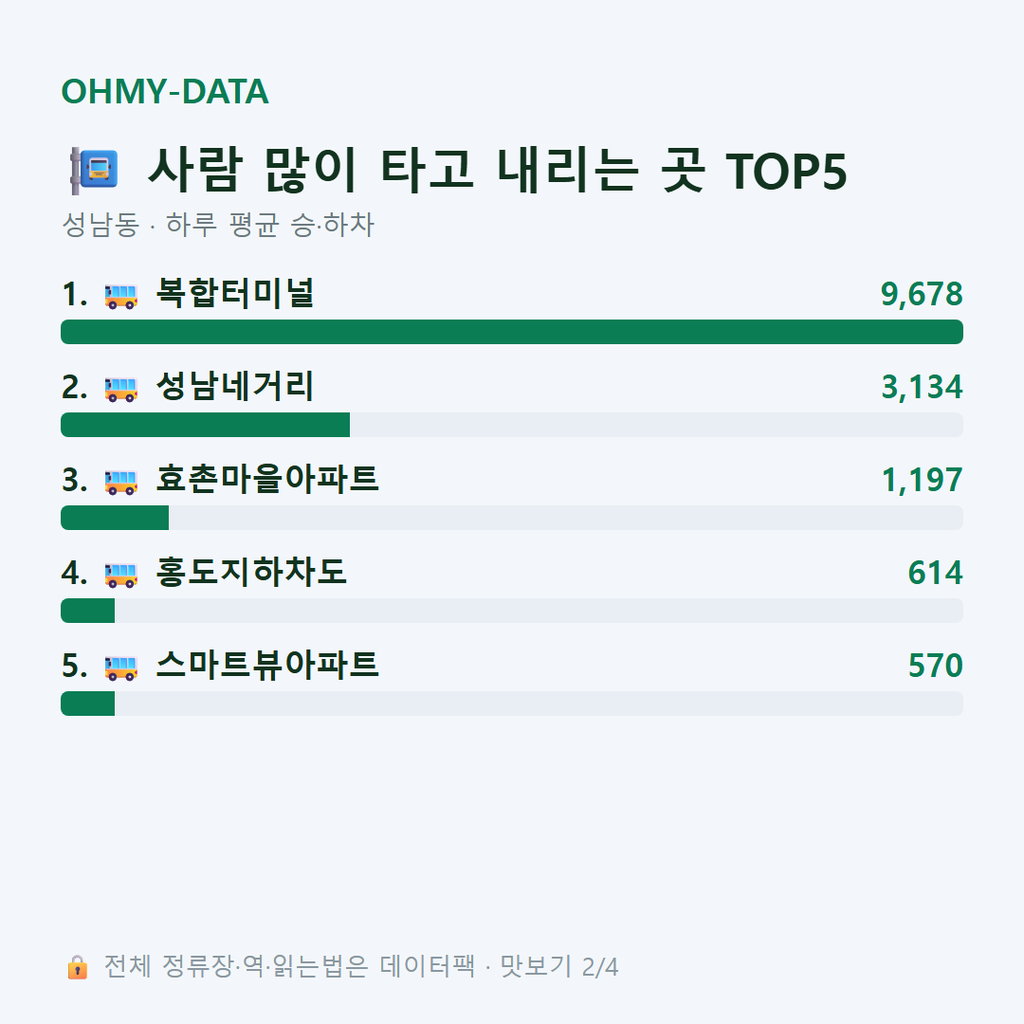Click the lock icon in the footer

pos(77,967)
